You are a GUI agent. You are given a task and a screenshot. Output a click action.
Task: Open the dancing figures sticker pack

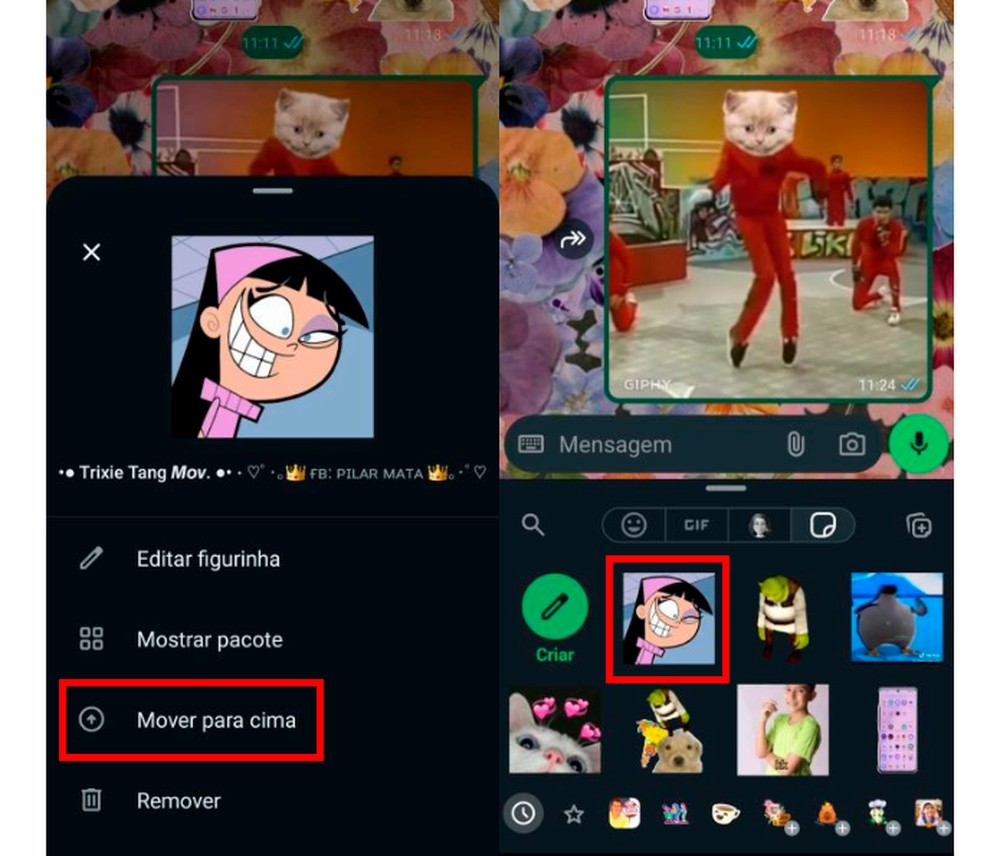(675, 813)
